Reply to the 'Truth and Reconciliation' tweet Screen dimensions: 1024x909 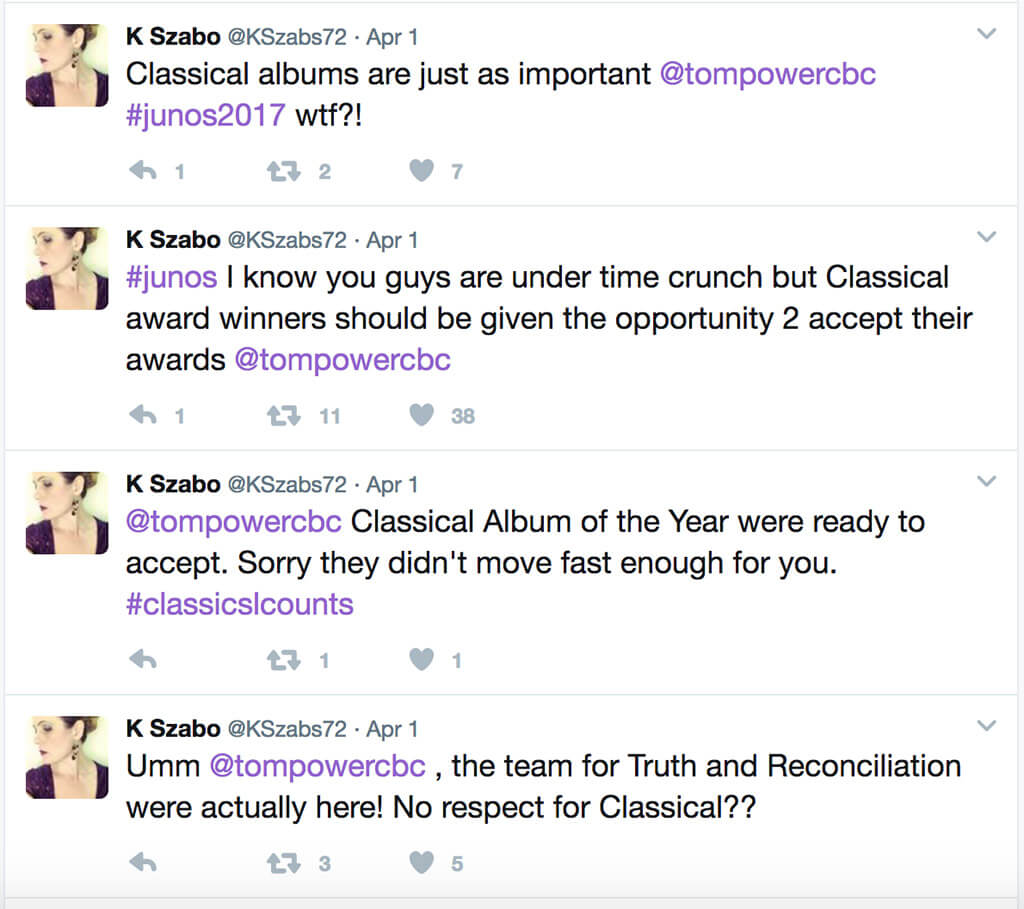[x=144, y=864]
